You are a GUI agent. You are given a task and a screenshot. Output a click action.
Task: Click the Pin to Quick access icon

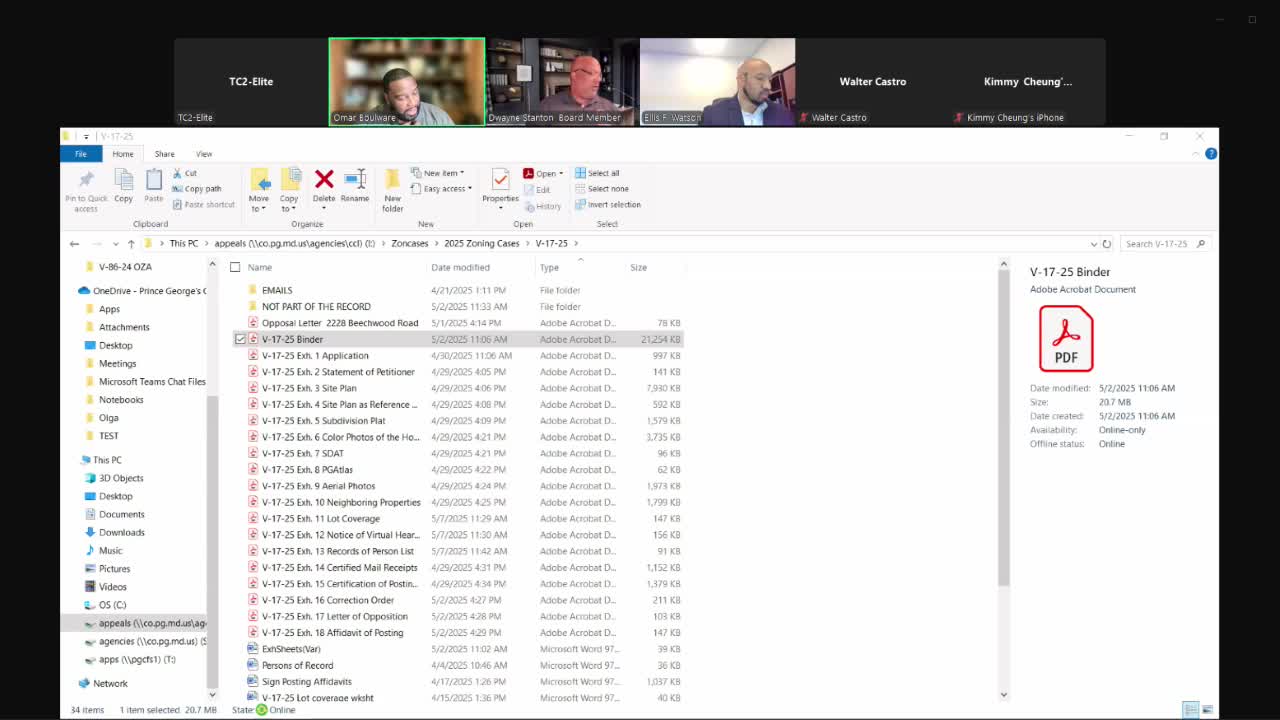[86, 188]
